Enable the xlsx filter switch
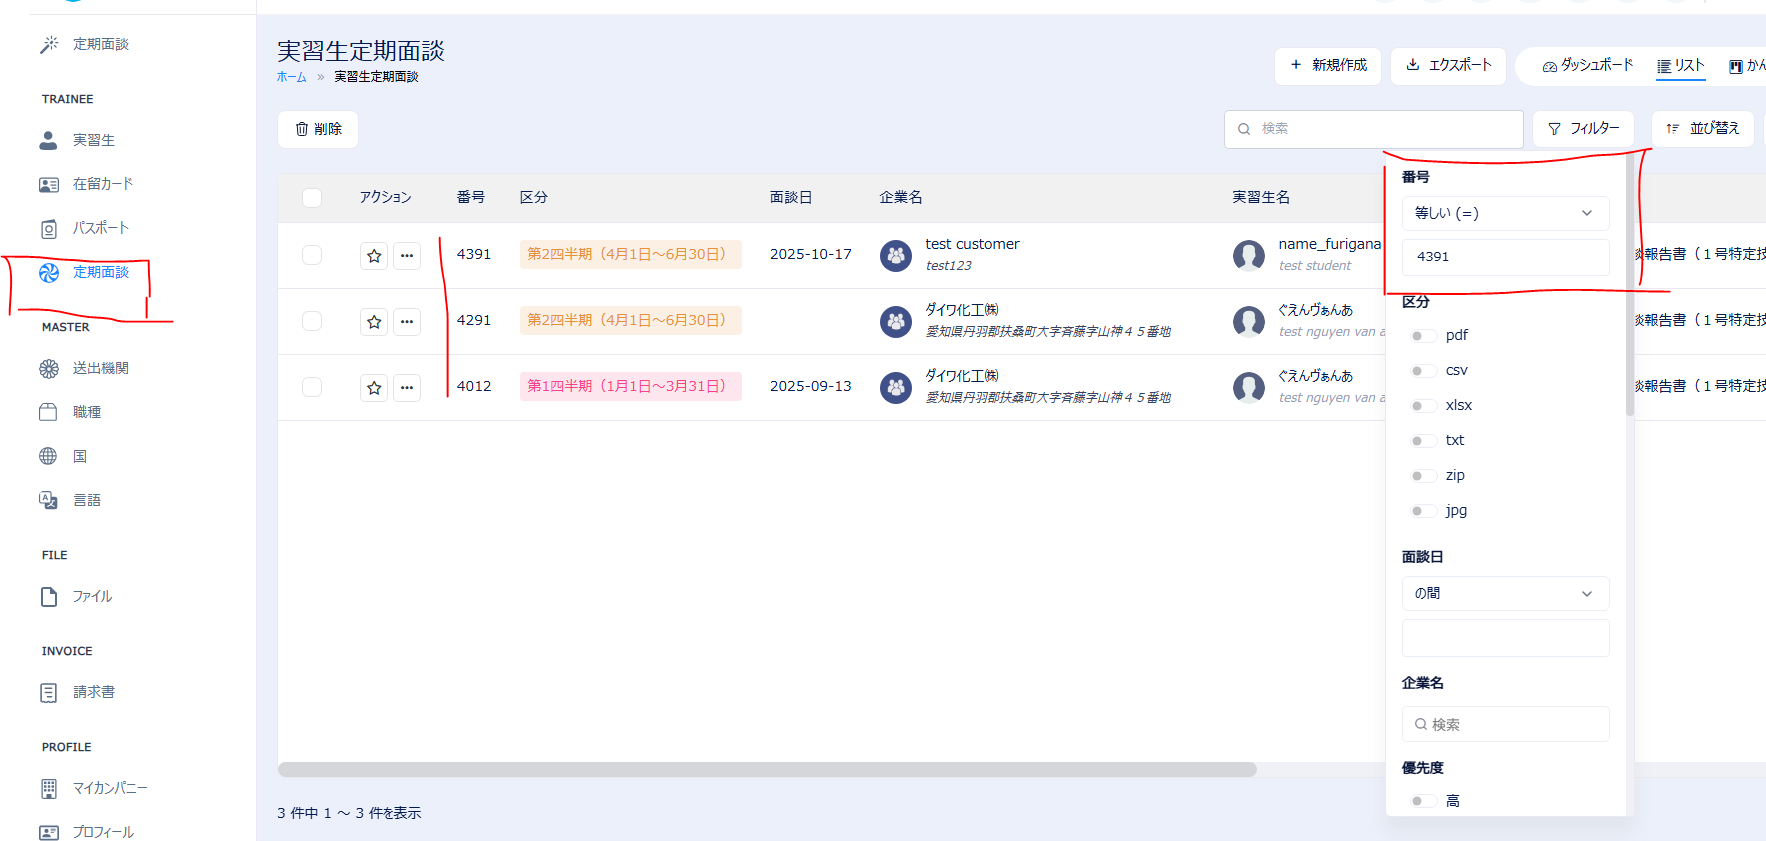The height and width of the screenshot is (841, 1766). click(x=1422, y=406)
